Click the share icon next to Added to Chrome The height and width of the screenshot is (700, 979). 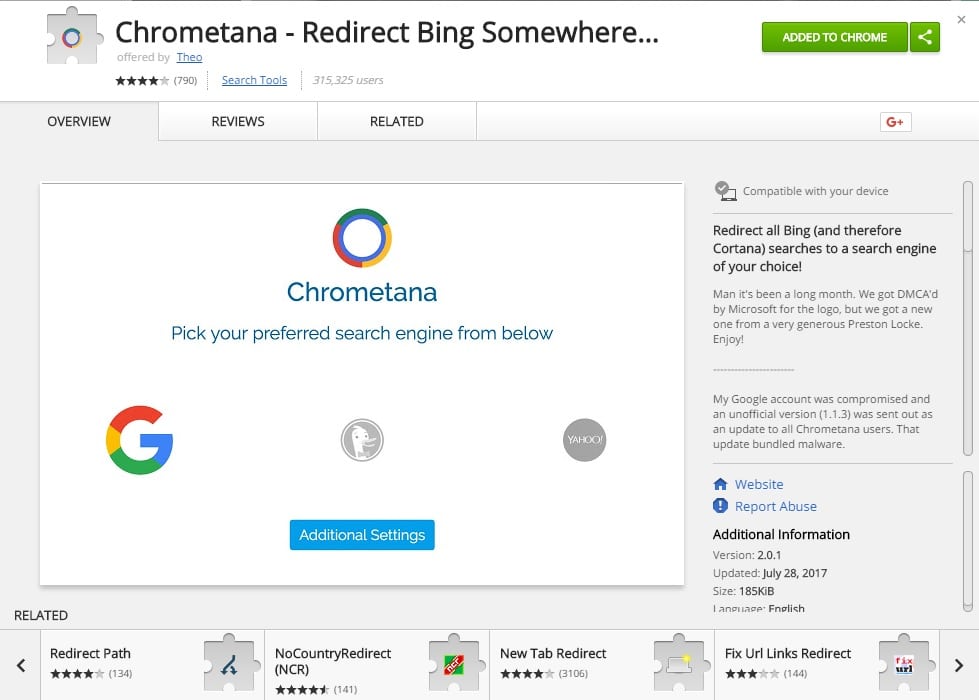[x=925, y=37]
